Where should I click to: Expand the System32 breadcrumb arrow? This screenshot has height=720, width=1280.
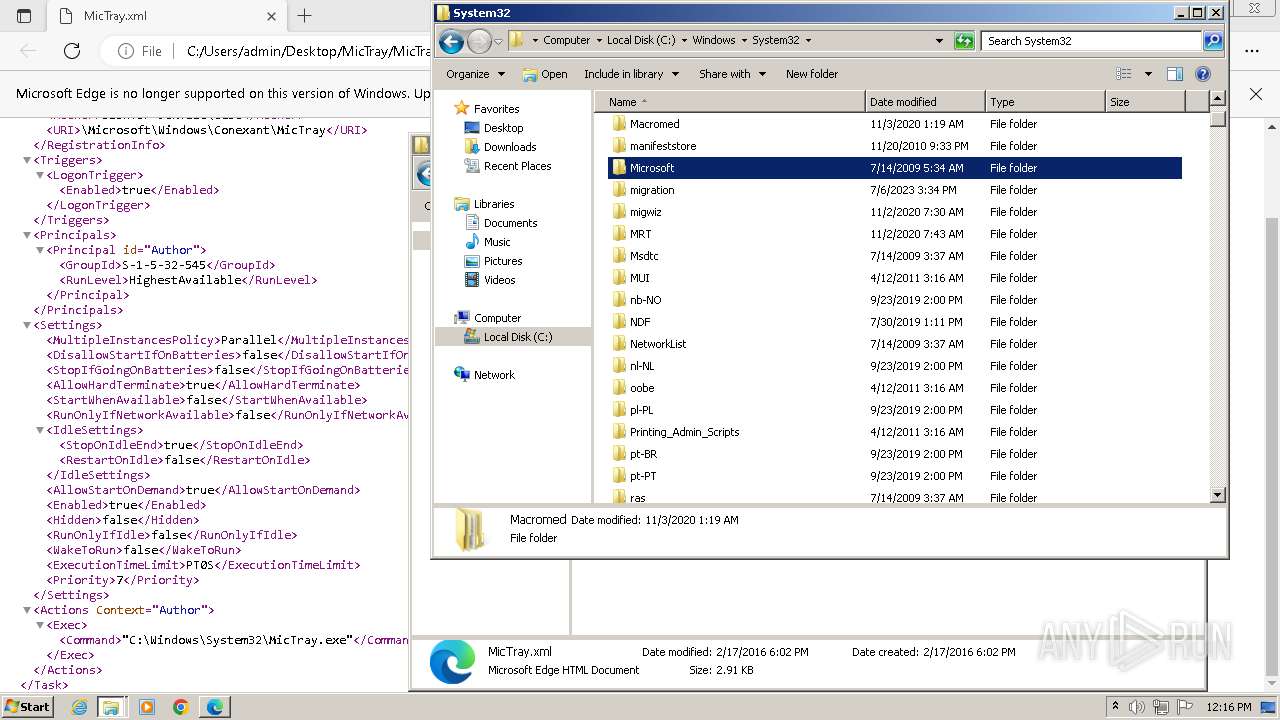click(x=808, y=41)
